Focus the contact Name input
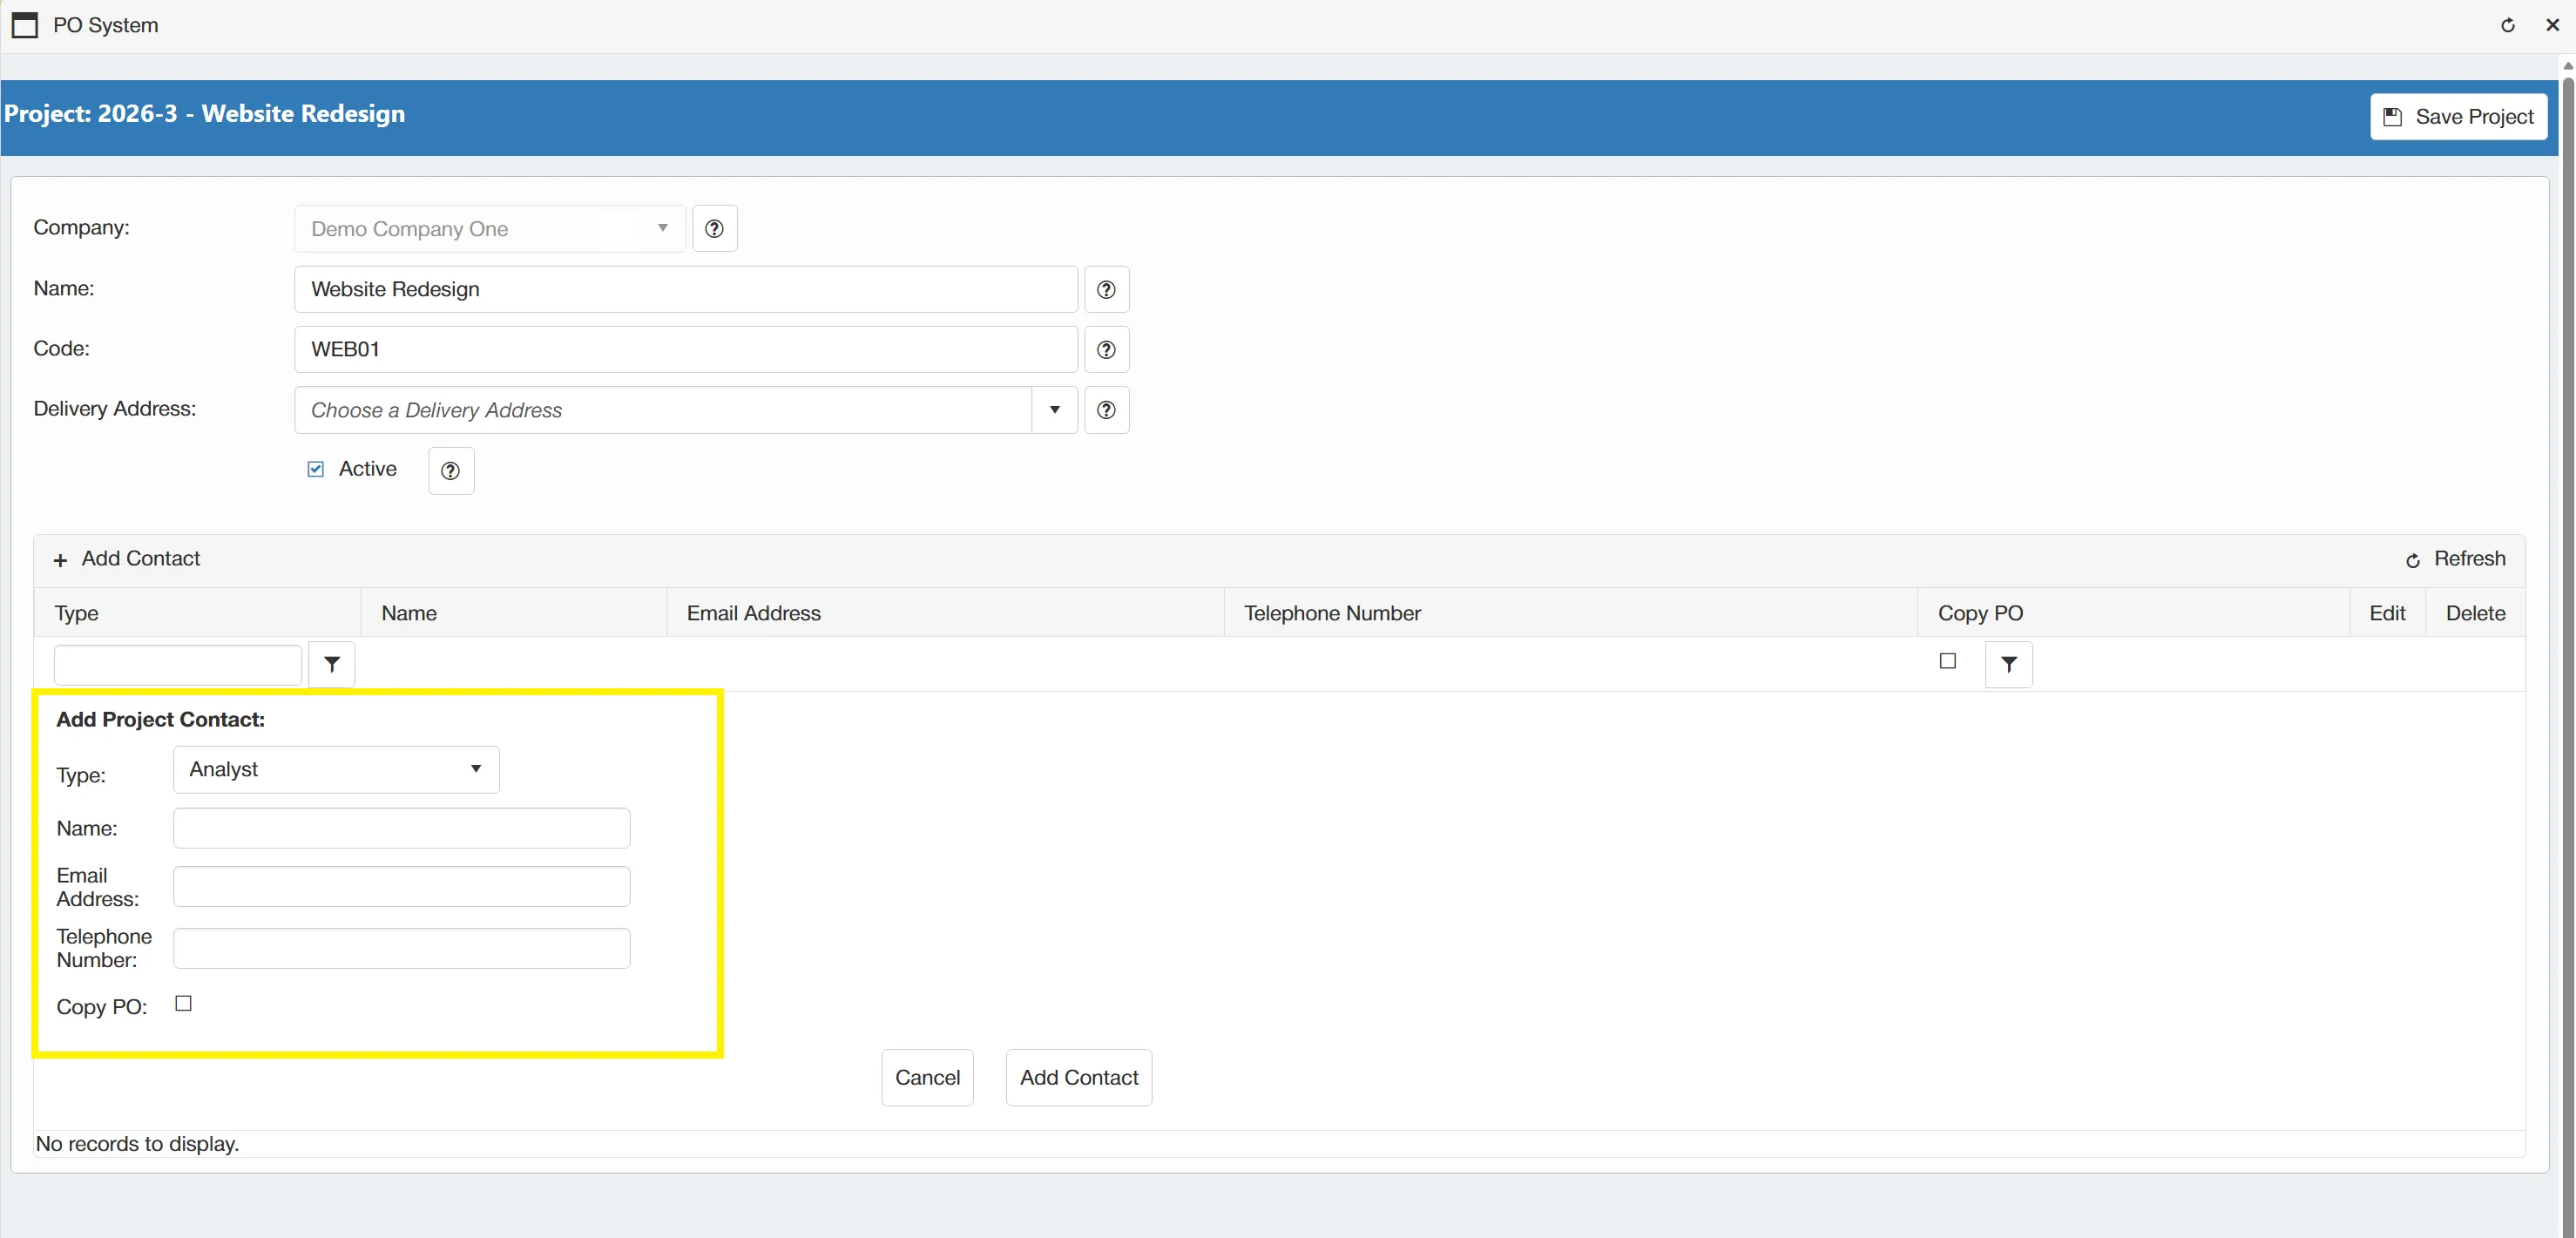2576x1238 pixels. (401, 828)
